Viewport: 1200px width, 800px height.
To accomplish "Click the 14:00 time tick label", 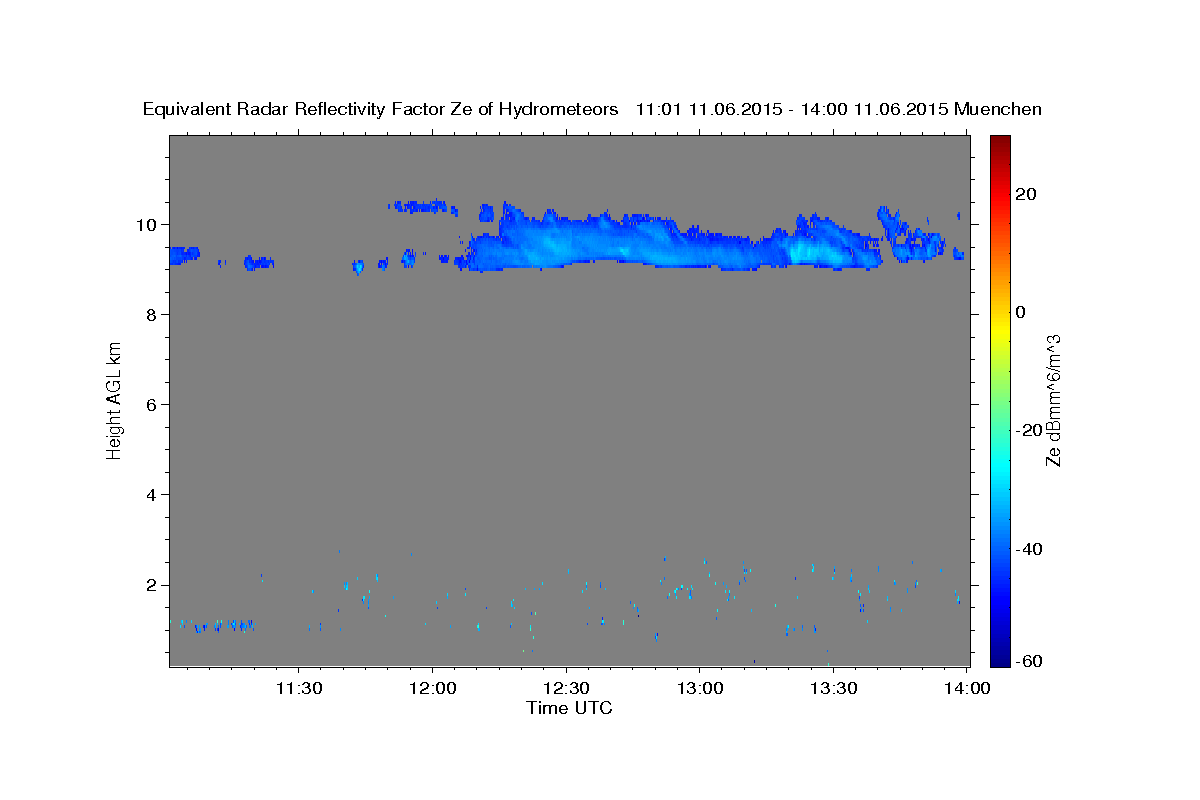I will pyautogui.click(x=967, y=689).
